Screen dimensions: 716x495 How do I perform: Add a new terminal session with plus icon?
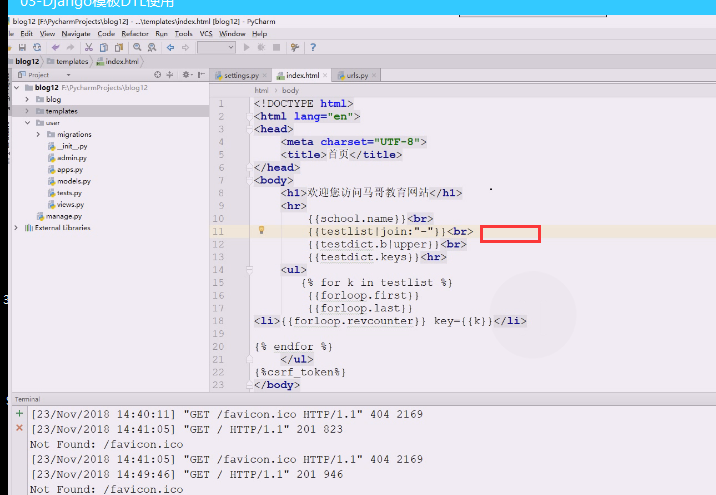point(19,413)
